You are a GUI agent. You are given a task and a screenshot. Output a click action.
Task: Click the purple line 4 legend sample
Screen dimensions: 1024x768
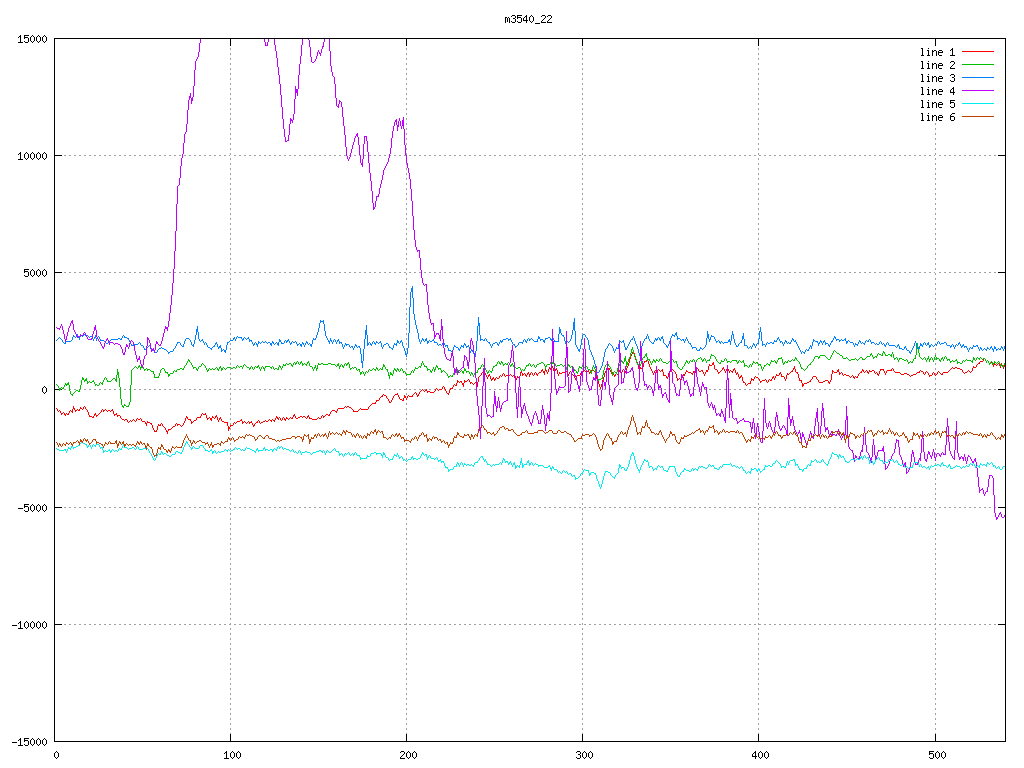(978, 91)
